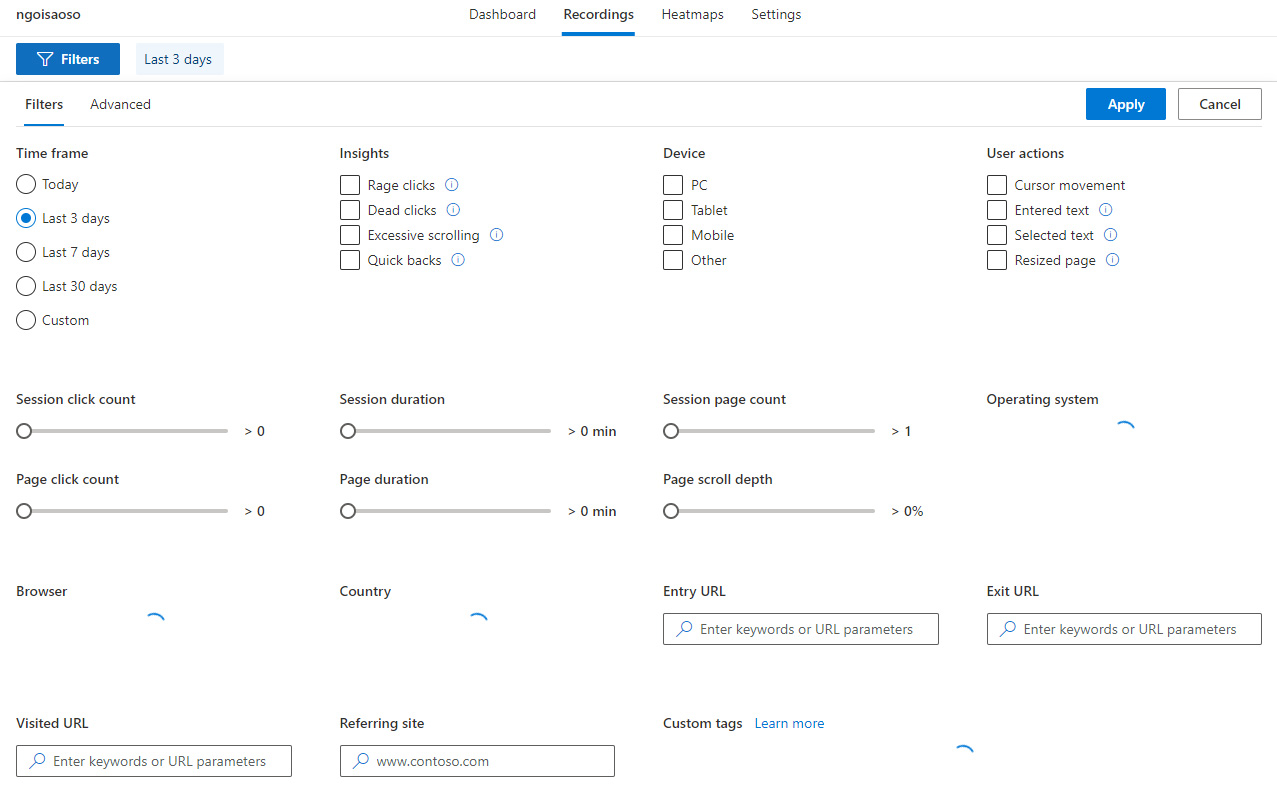Click the Last 3 days filter chip
Viewport: 1277px width, 804px height.
point(179,59)
